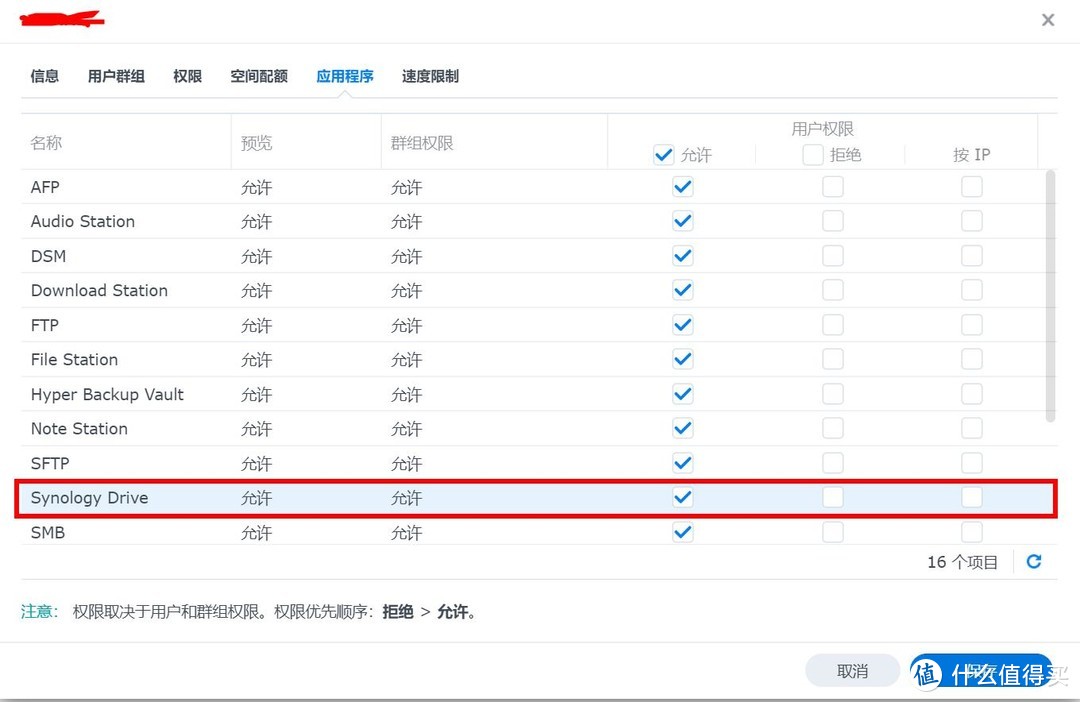Check 拒绝 for SMB
1080x702 pixels.
click(x=833, y=532)
